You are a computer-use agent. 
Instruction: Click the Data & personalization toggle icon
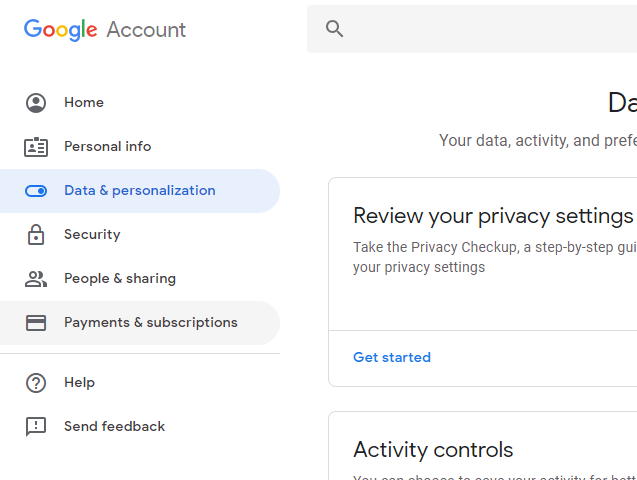tap(36, 191)
